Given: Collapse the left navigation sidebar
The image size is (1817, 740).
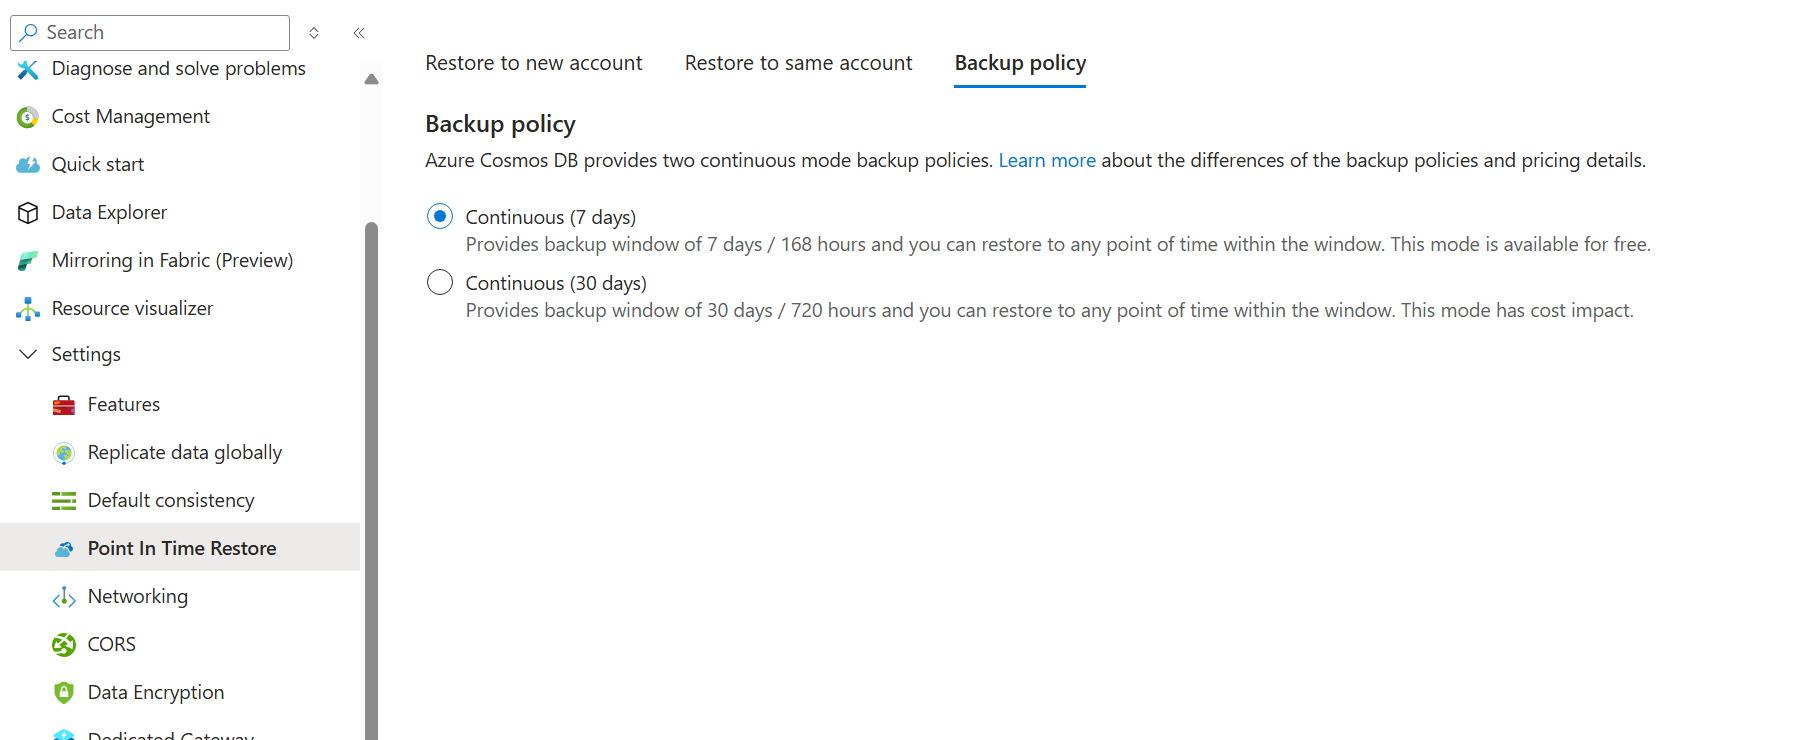Looking at the screenshot, I should pyautogui.click(x=359, y=32).
